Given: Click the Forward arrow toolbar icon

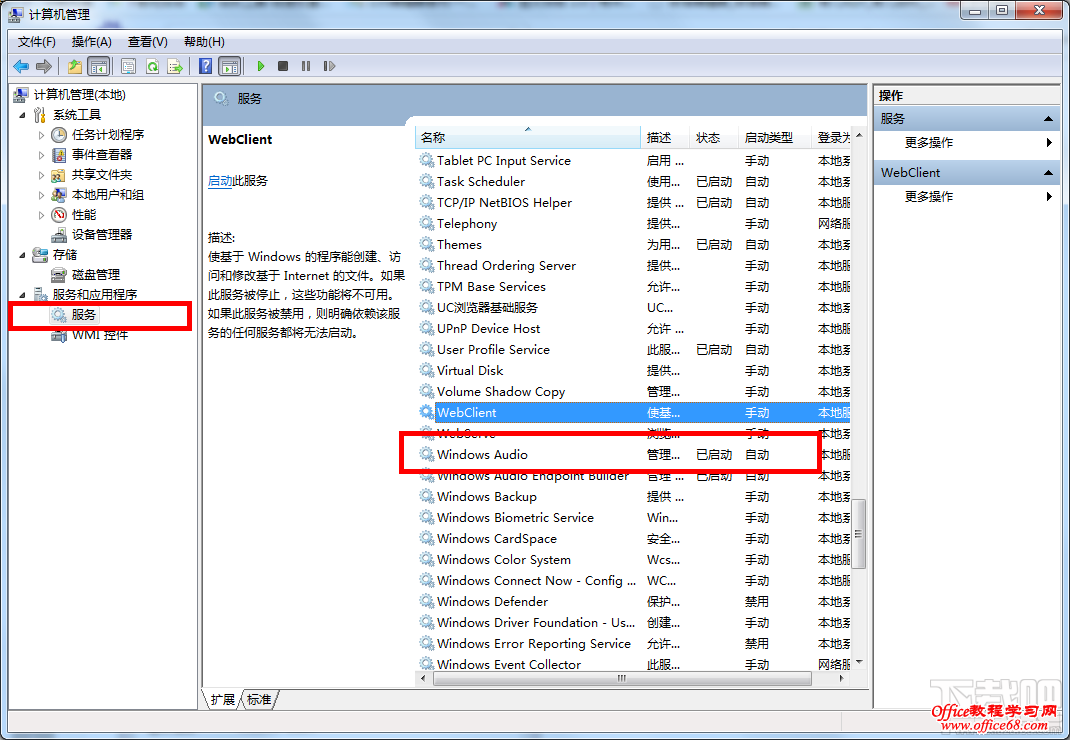Looking at the screenshot, I should click(44, 66).
